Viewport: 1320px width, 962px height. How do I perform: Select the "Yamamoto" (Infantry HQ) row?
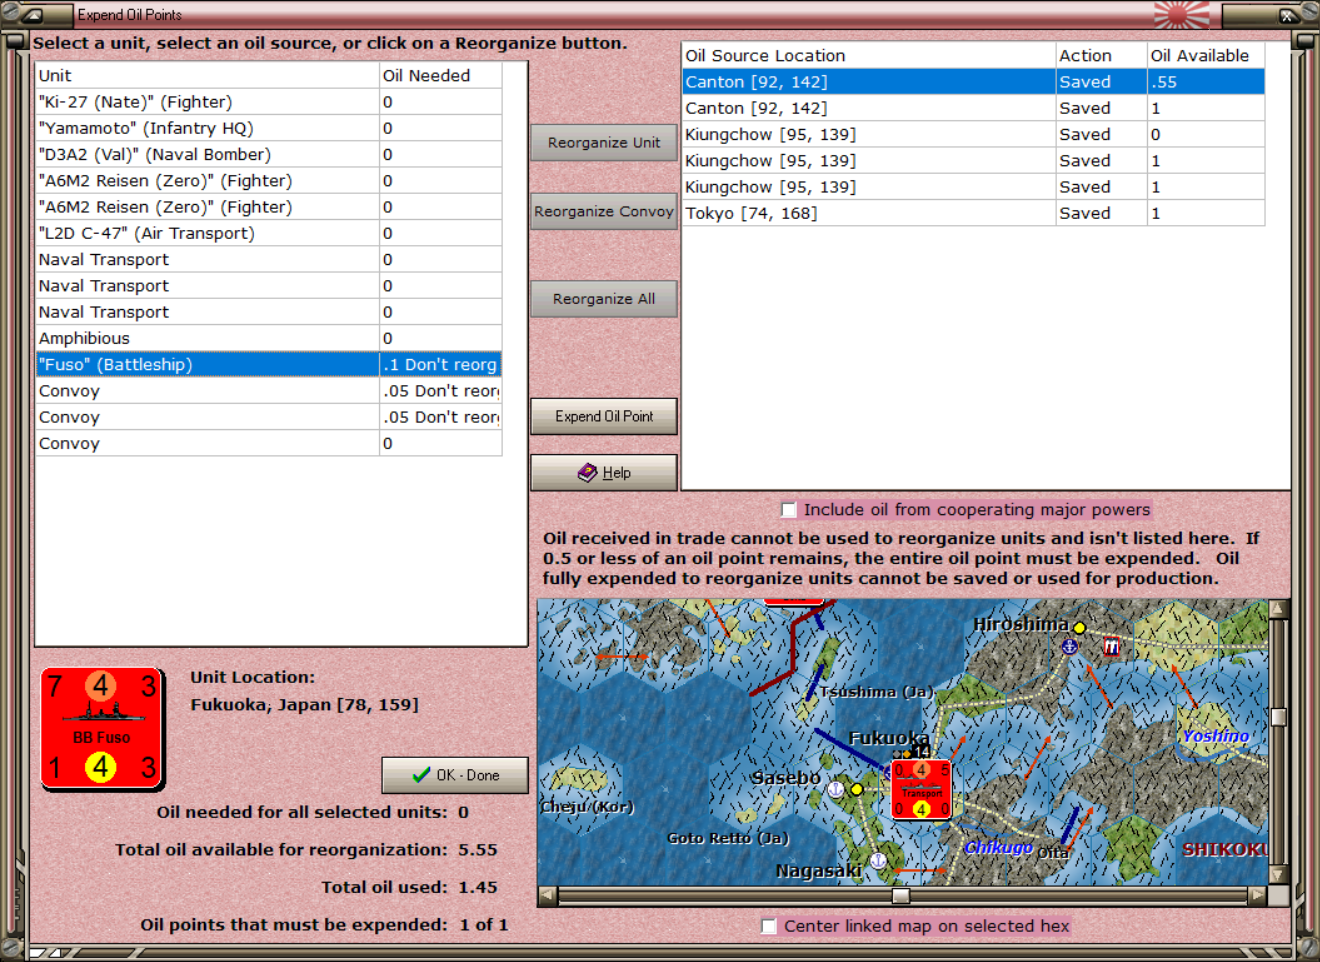point(268,128)
